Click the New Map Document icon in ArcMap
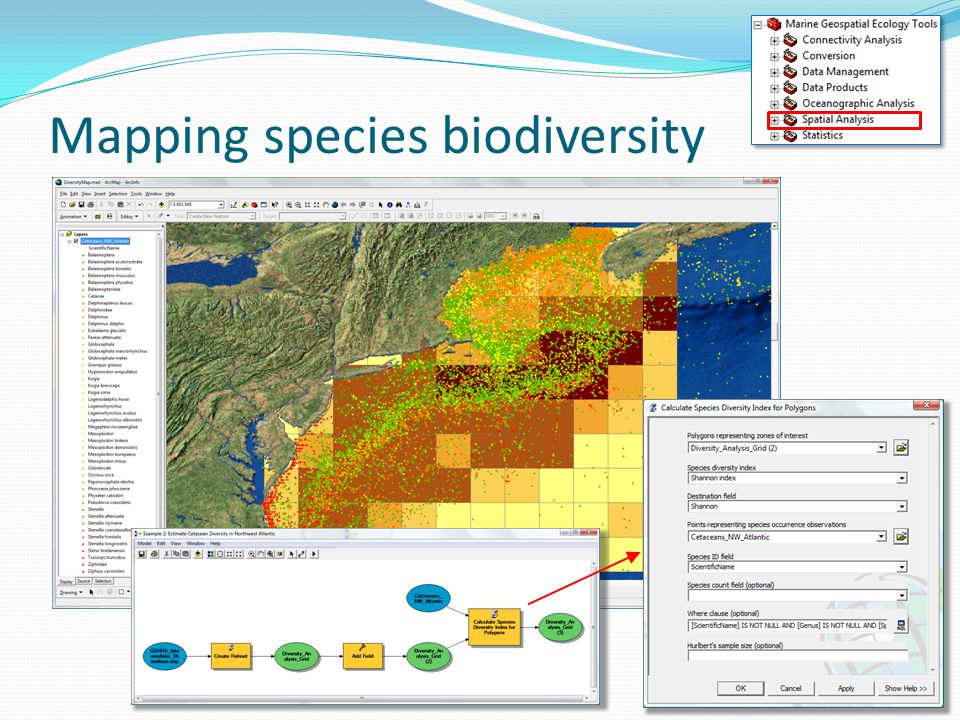This screenshot has height=720, width=960. pos(63,204)
